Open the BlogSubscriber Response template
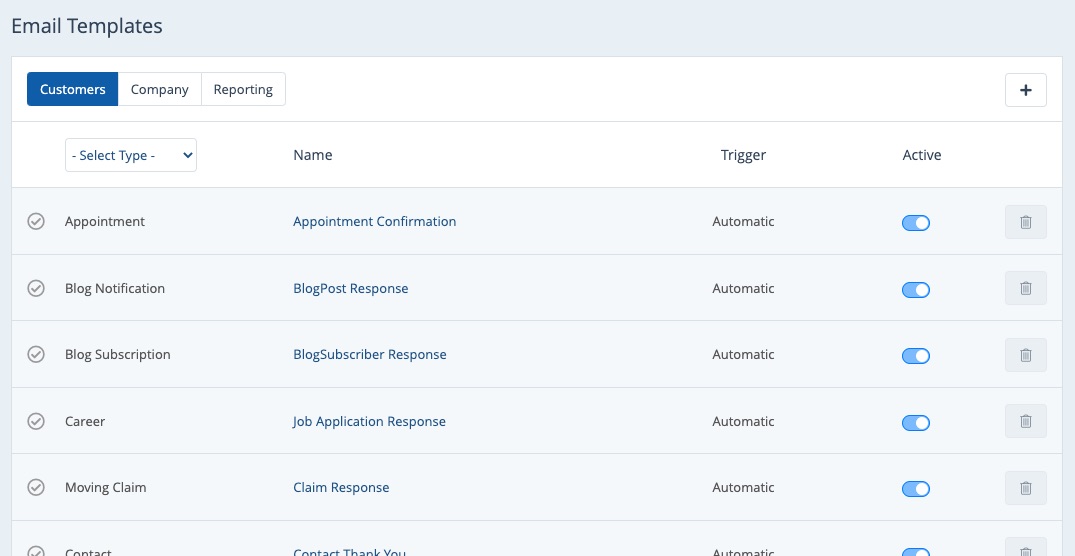This screenshot has width=1075, height=556. click(369, 355)
